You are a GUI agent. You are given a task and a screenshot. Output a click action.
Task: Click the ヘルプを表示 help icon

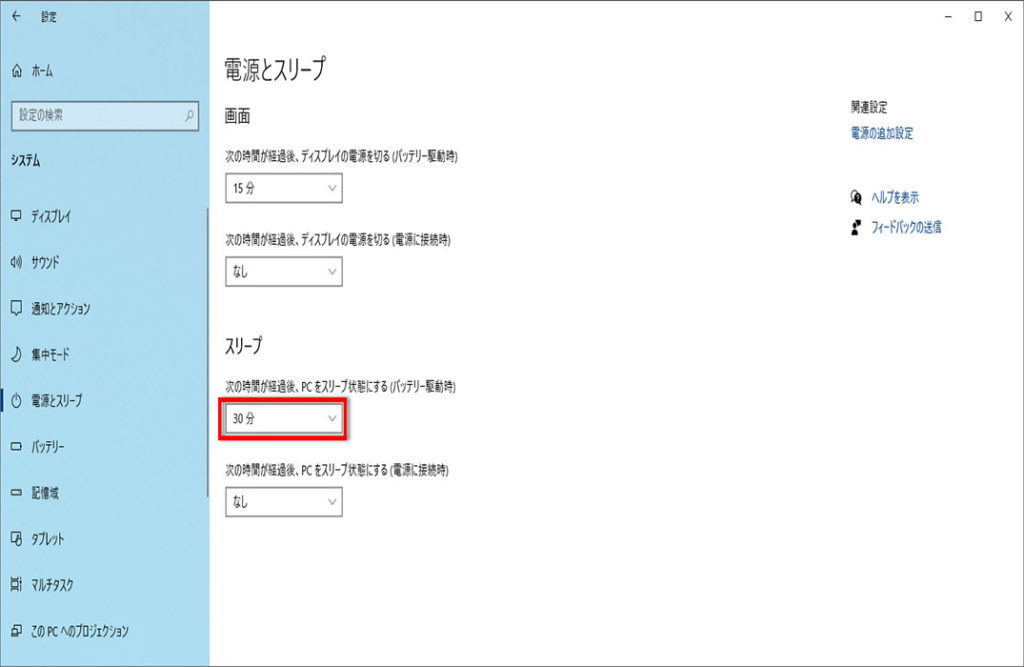[855, 197]
